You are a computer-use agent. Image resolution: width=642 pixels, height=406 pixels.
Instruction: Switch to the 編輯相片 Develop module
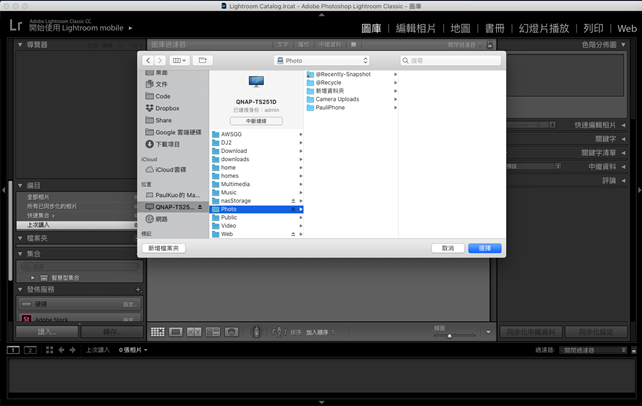[x=416, y=28]
